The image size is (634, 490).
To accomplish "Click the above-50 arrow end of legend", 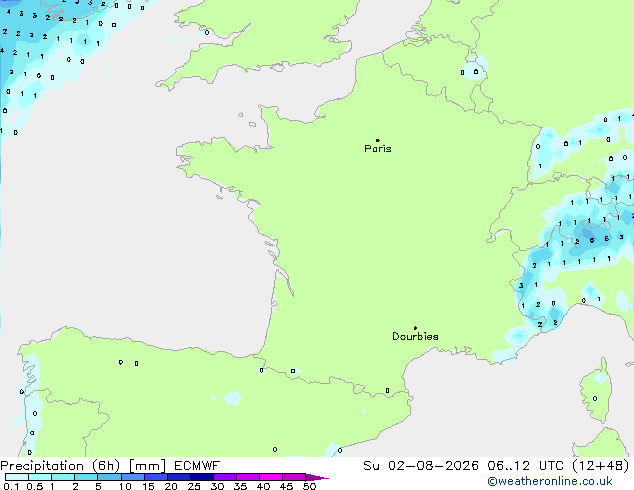I will [x=317, y=477].
